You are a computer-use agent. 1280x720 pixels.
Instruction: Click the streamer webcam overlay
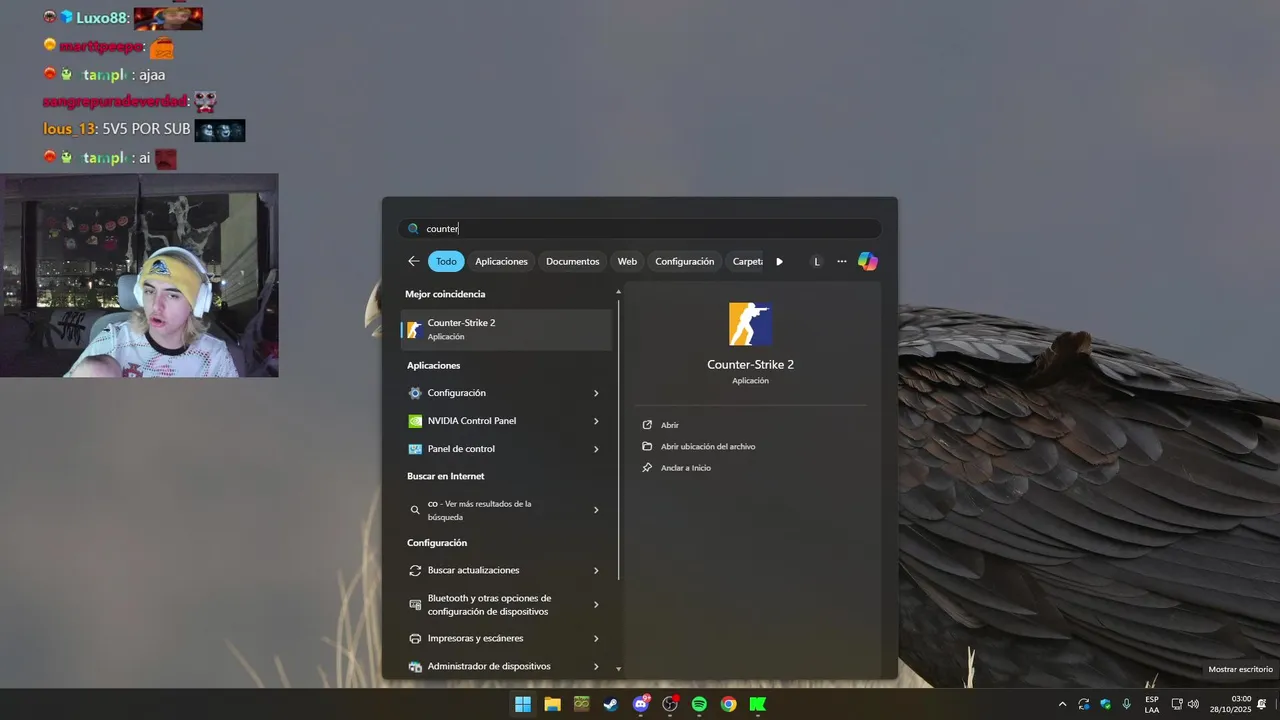point(139,275)
